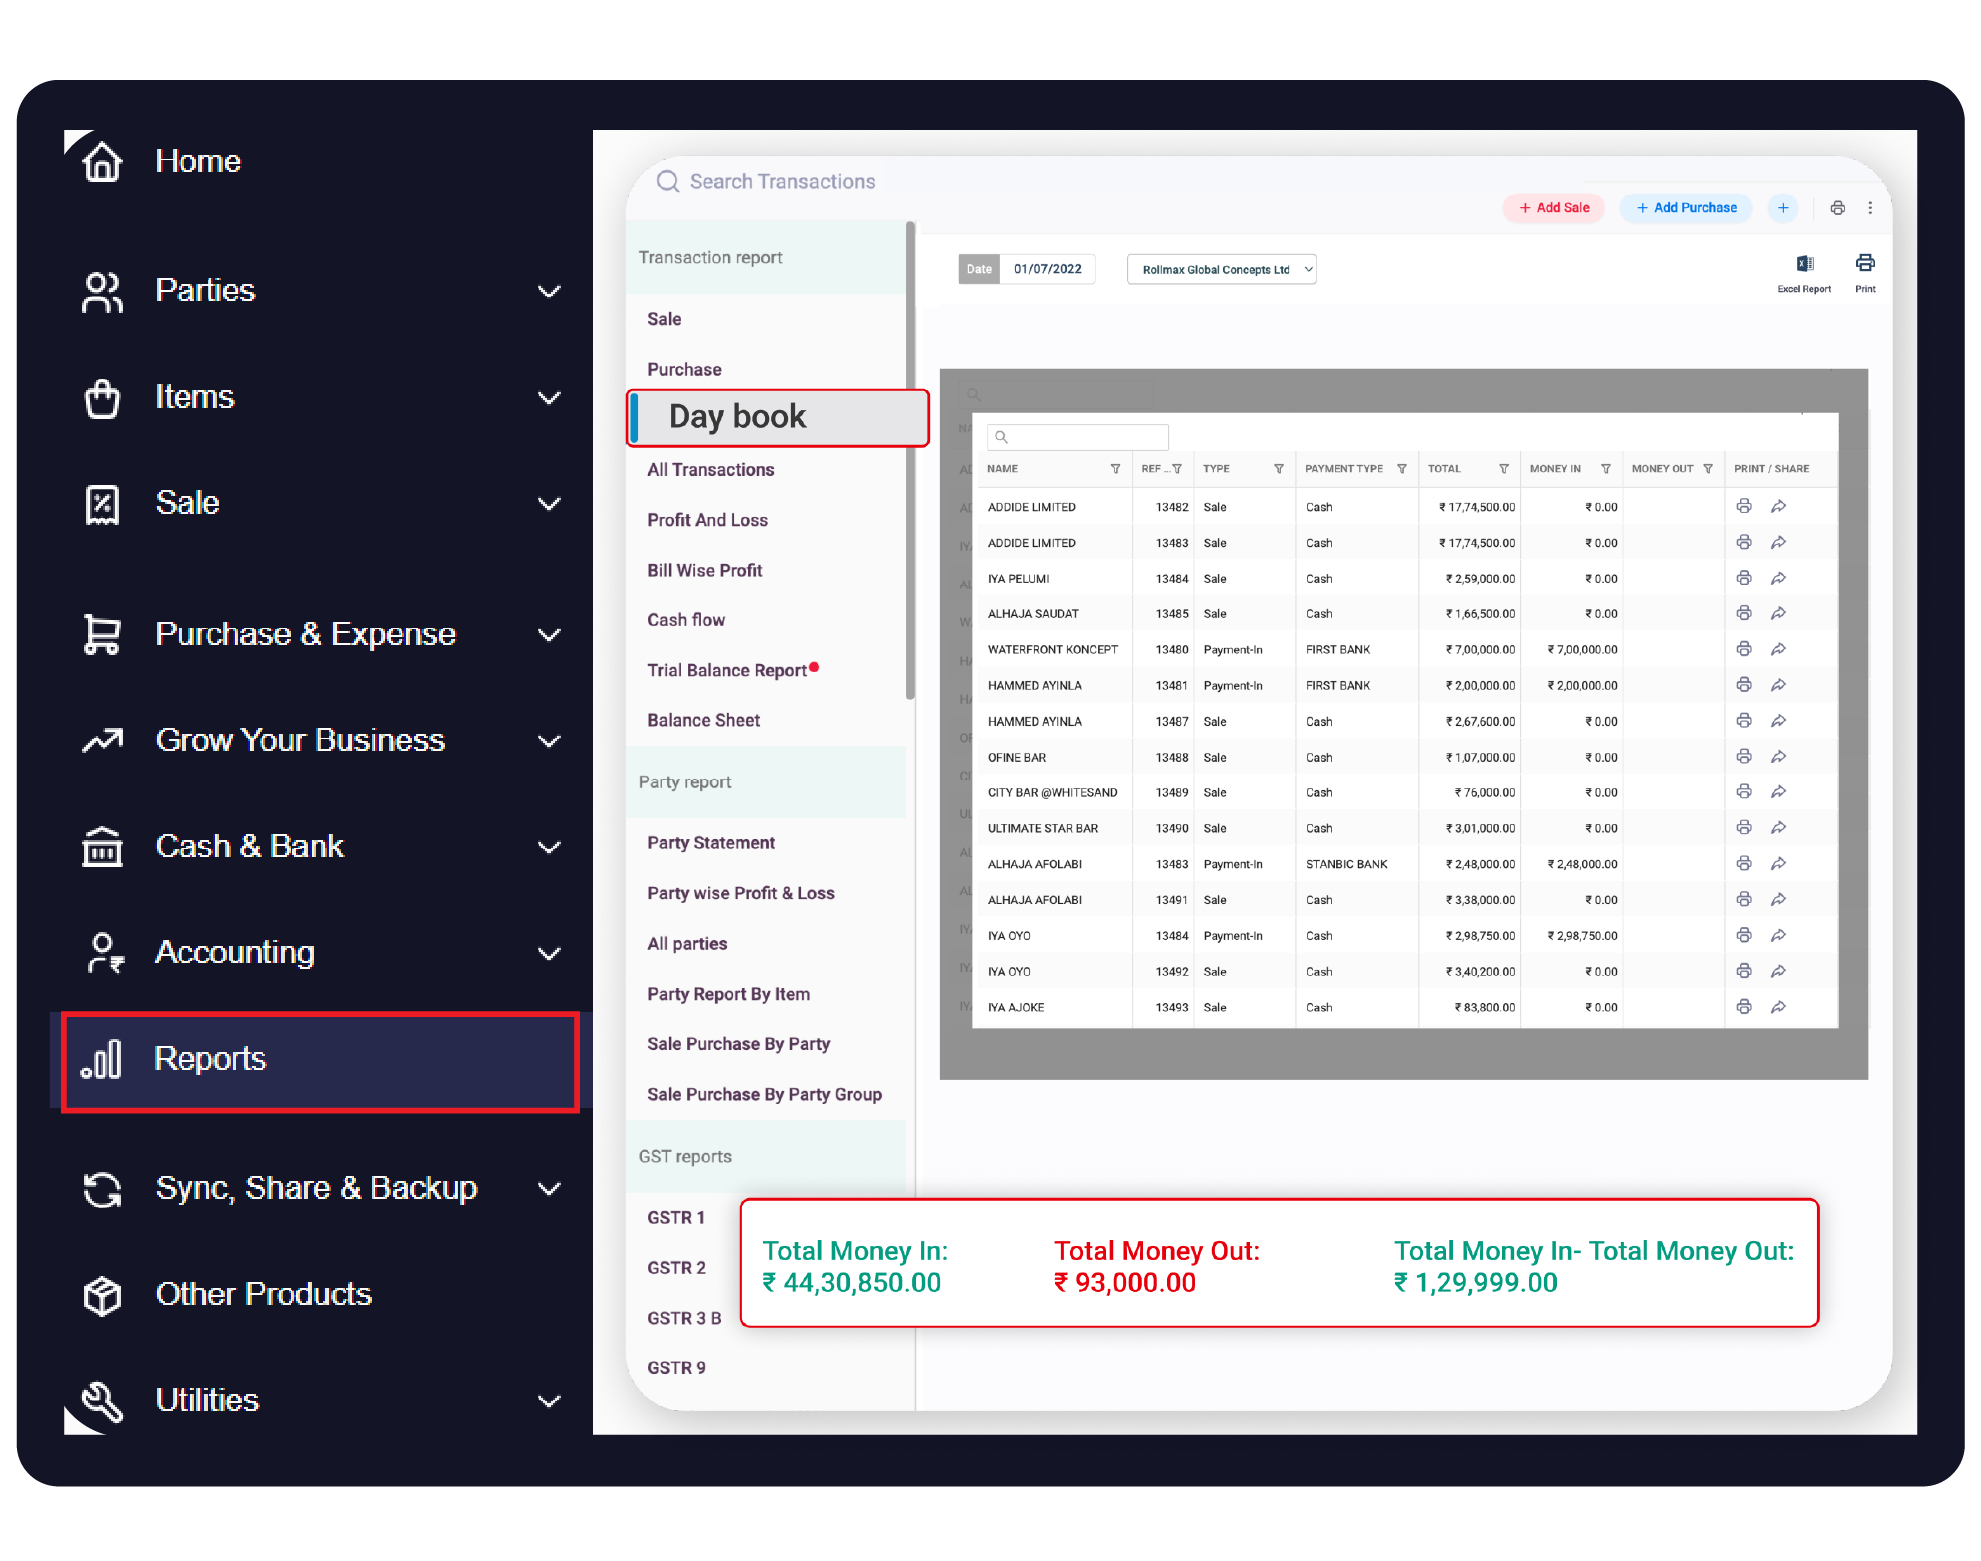
Task: Open the three-dot overflow menu
Action: [1871, 207]
